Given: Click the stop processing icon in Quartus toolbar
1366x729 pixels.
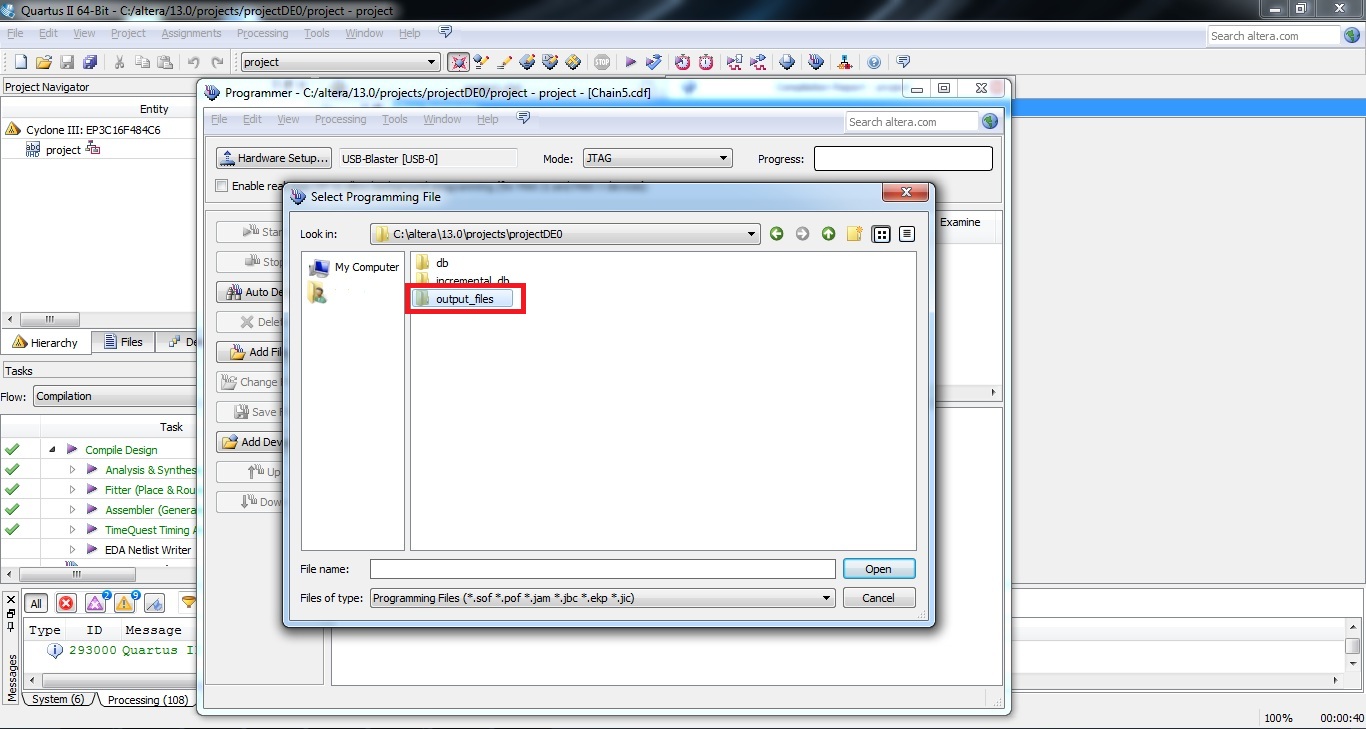Looking at the screenshot, I should tap(602, 62).
